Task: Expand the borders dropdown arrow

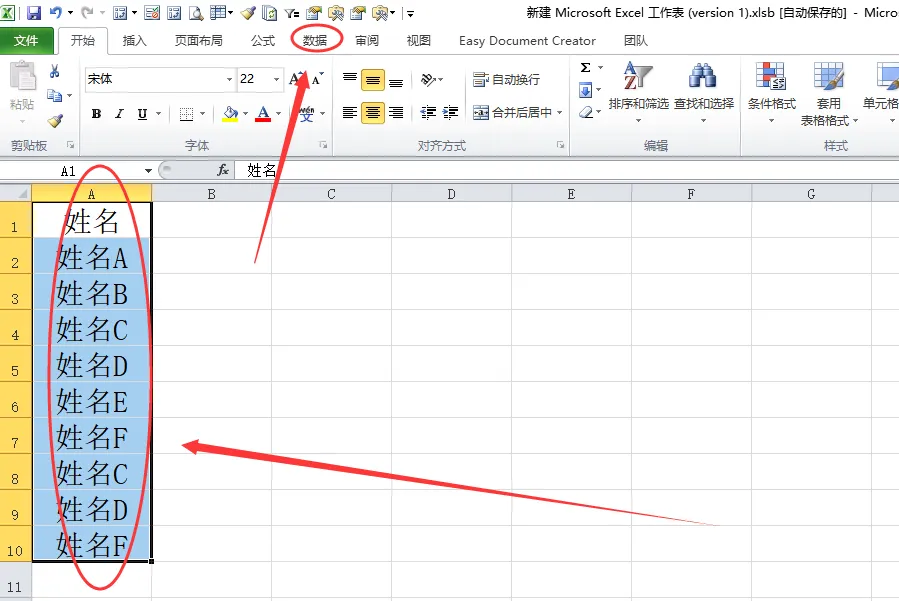Action: (202, 114)
